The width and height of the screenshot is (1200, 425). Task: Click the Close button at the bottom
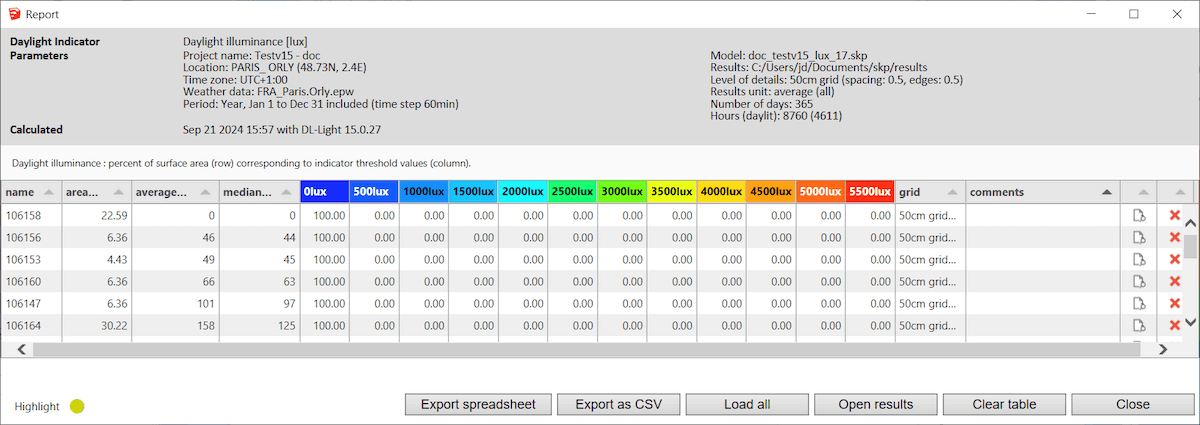tap(1132, 404)
